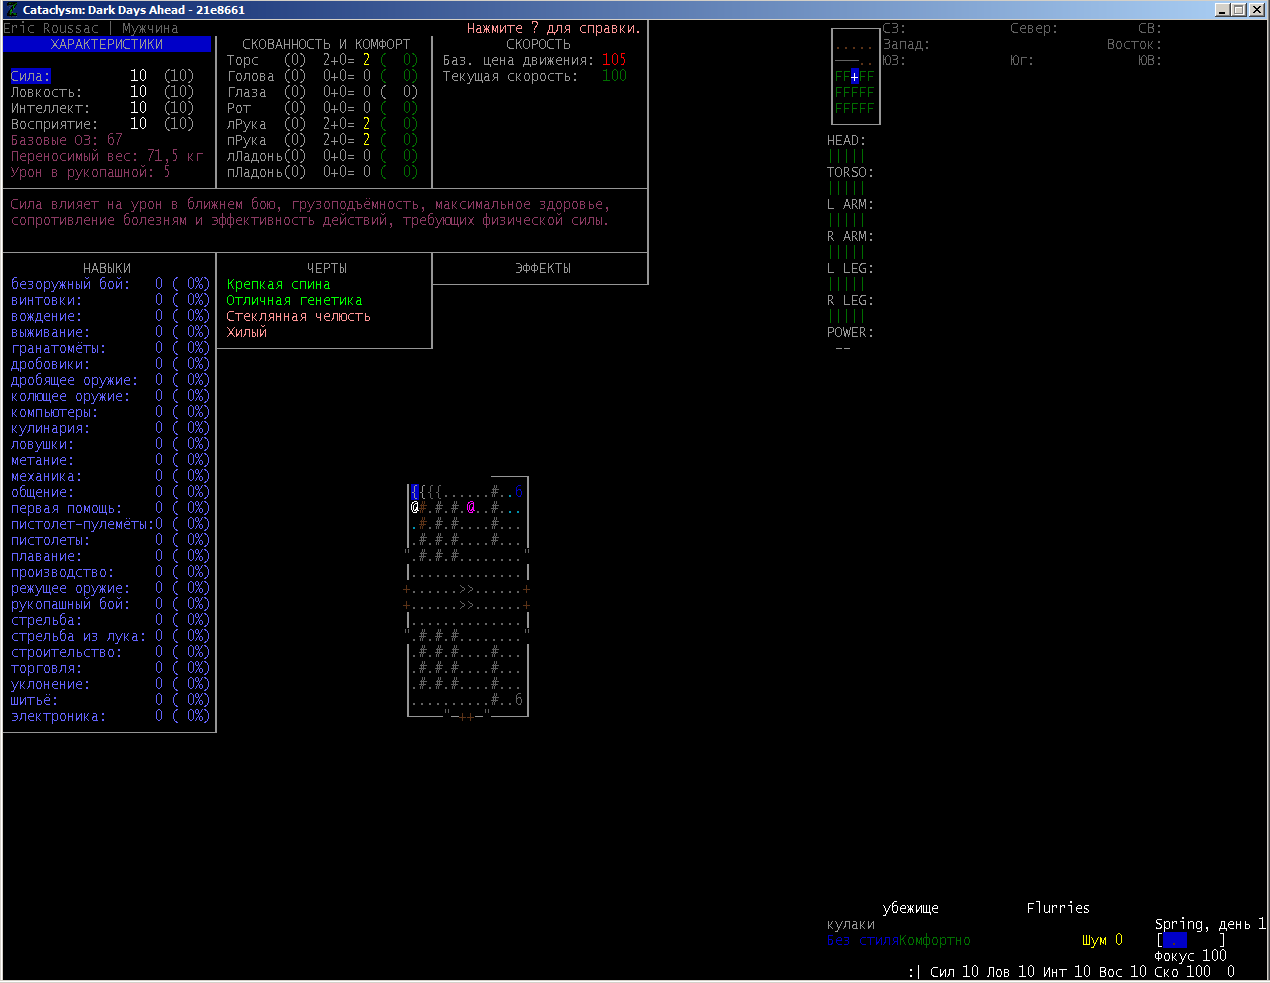Select the Отличная генетика trait
This screenshot has height=983, width=1270.
pyautogui.click(x=294, y=300)
